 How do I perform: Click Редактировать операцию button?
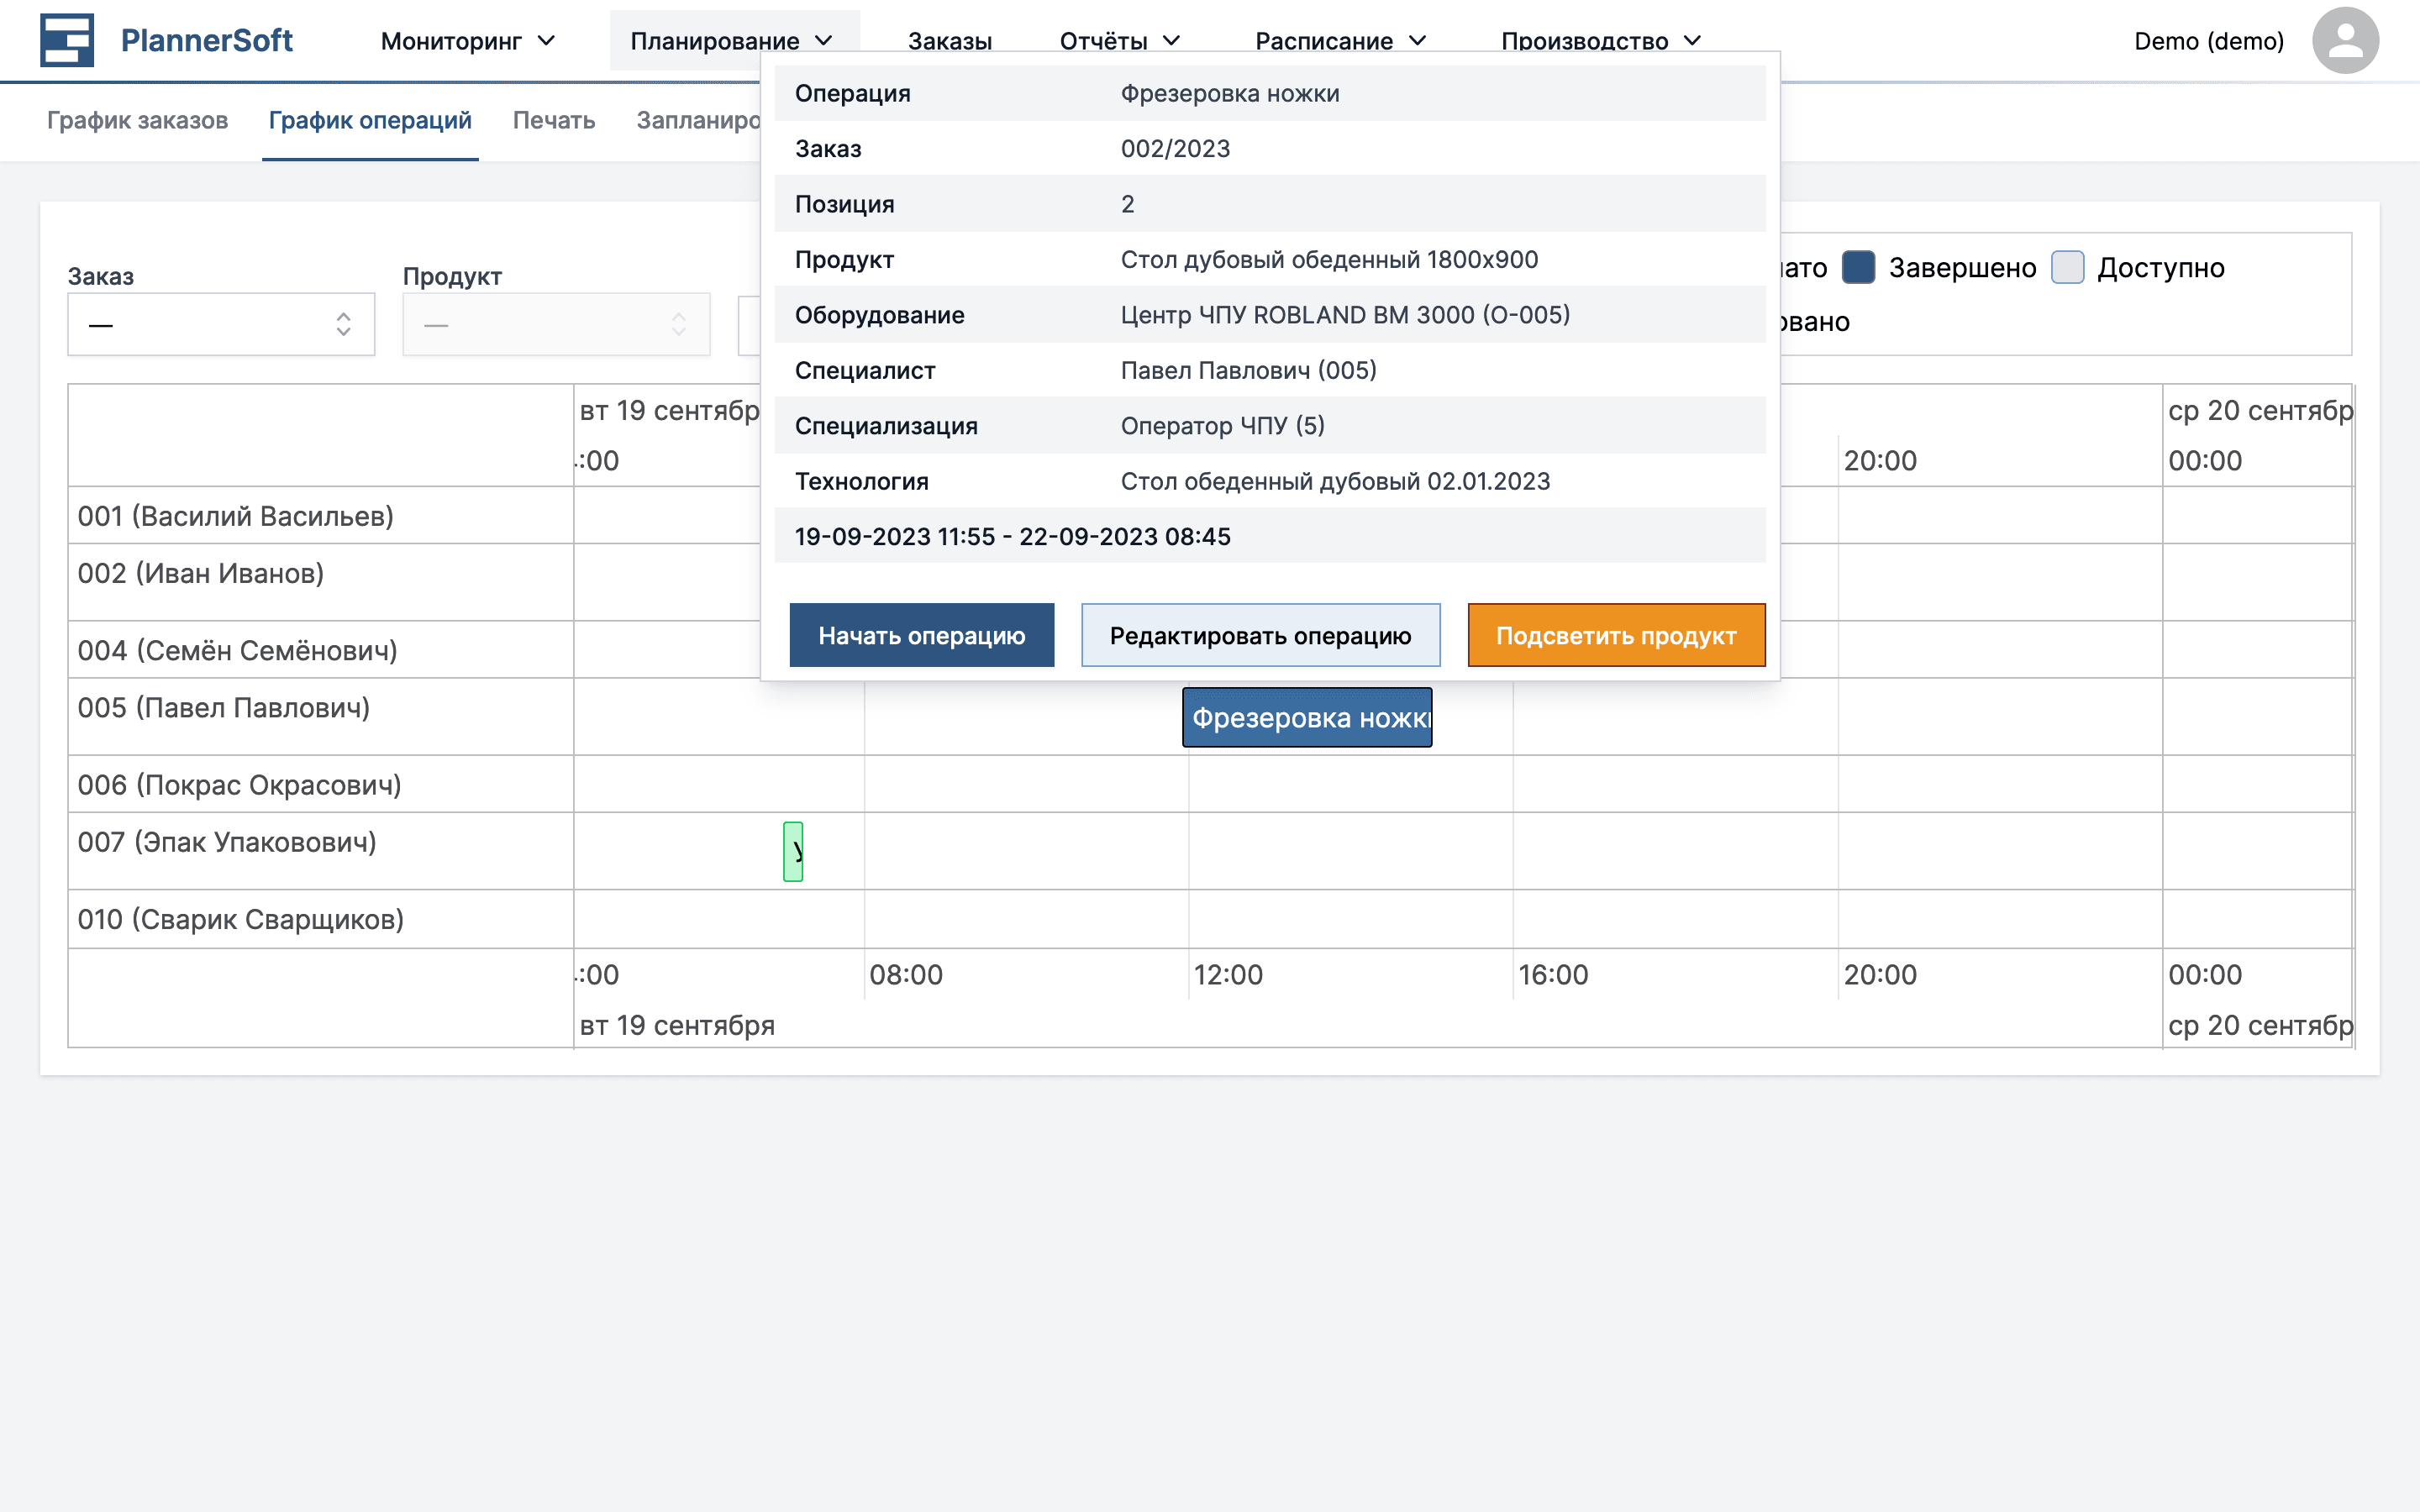point(1260,635)
